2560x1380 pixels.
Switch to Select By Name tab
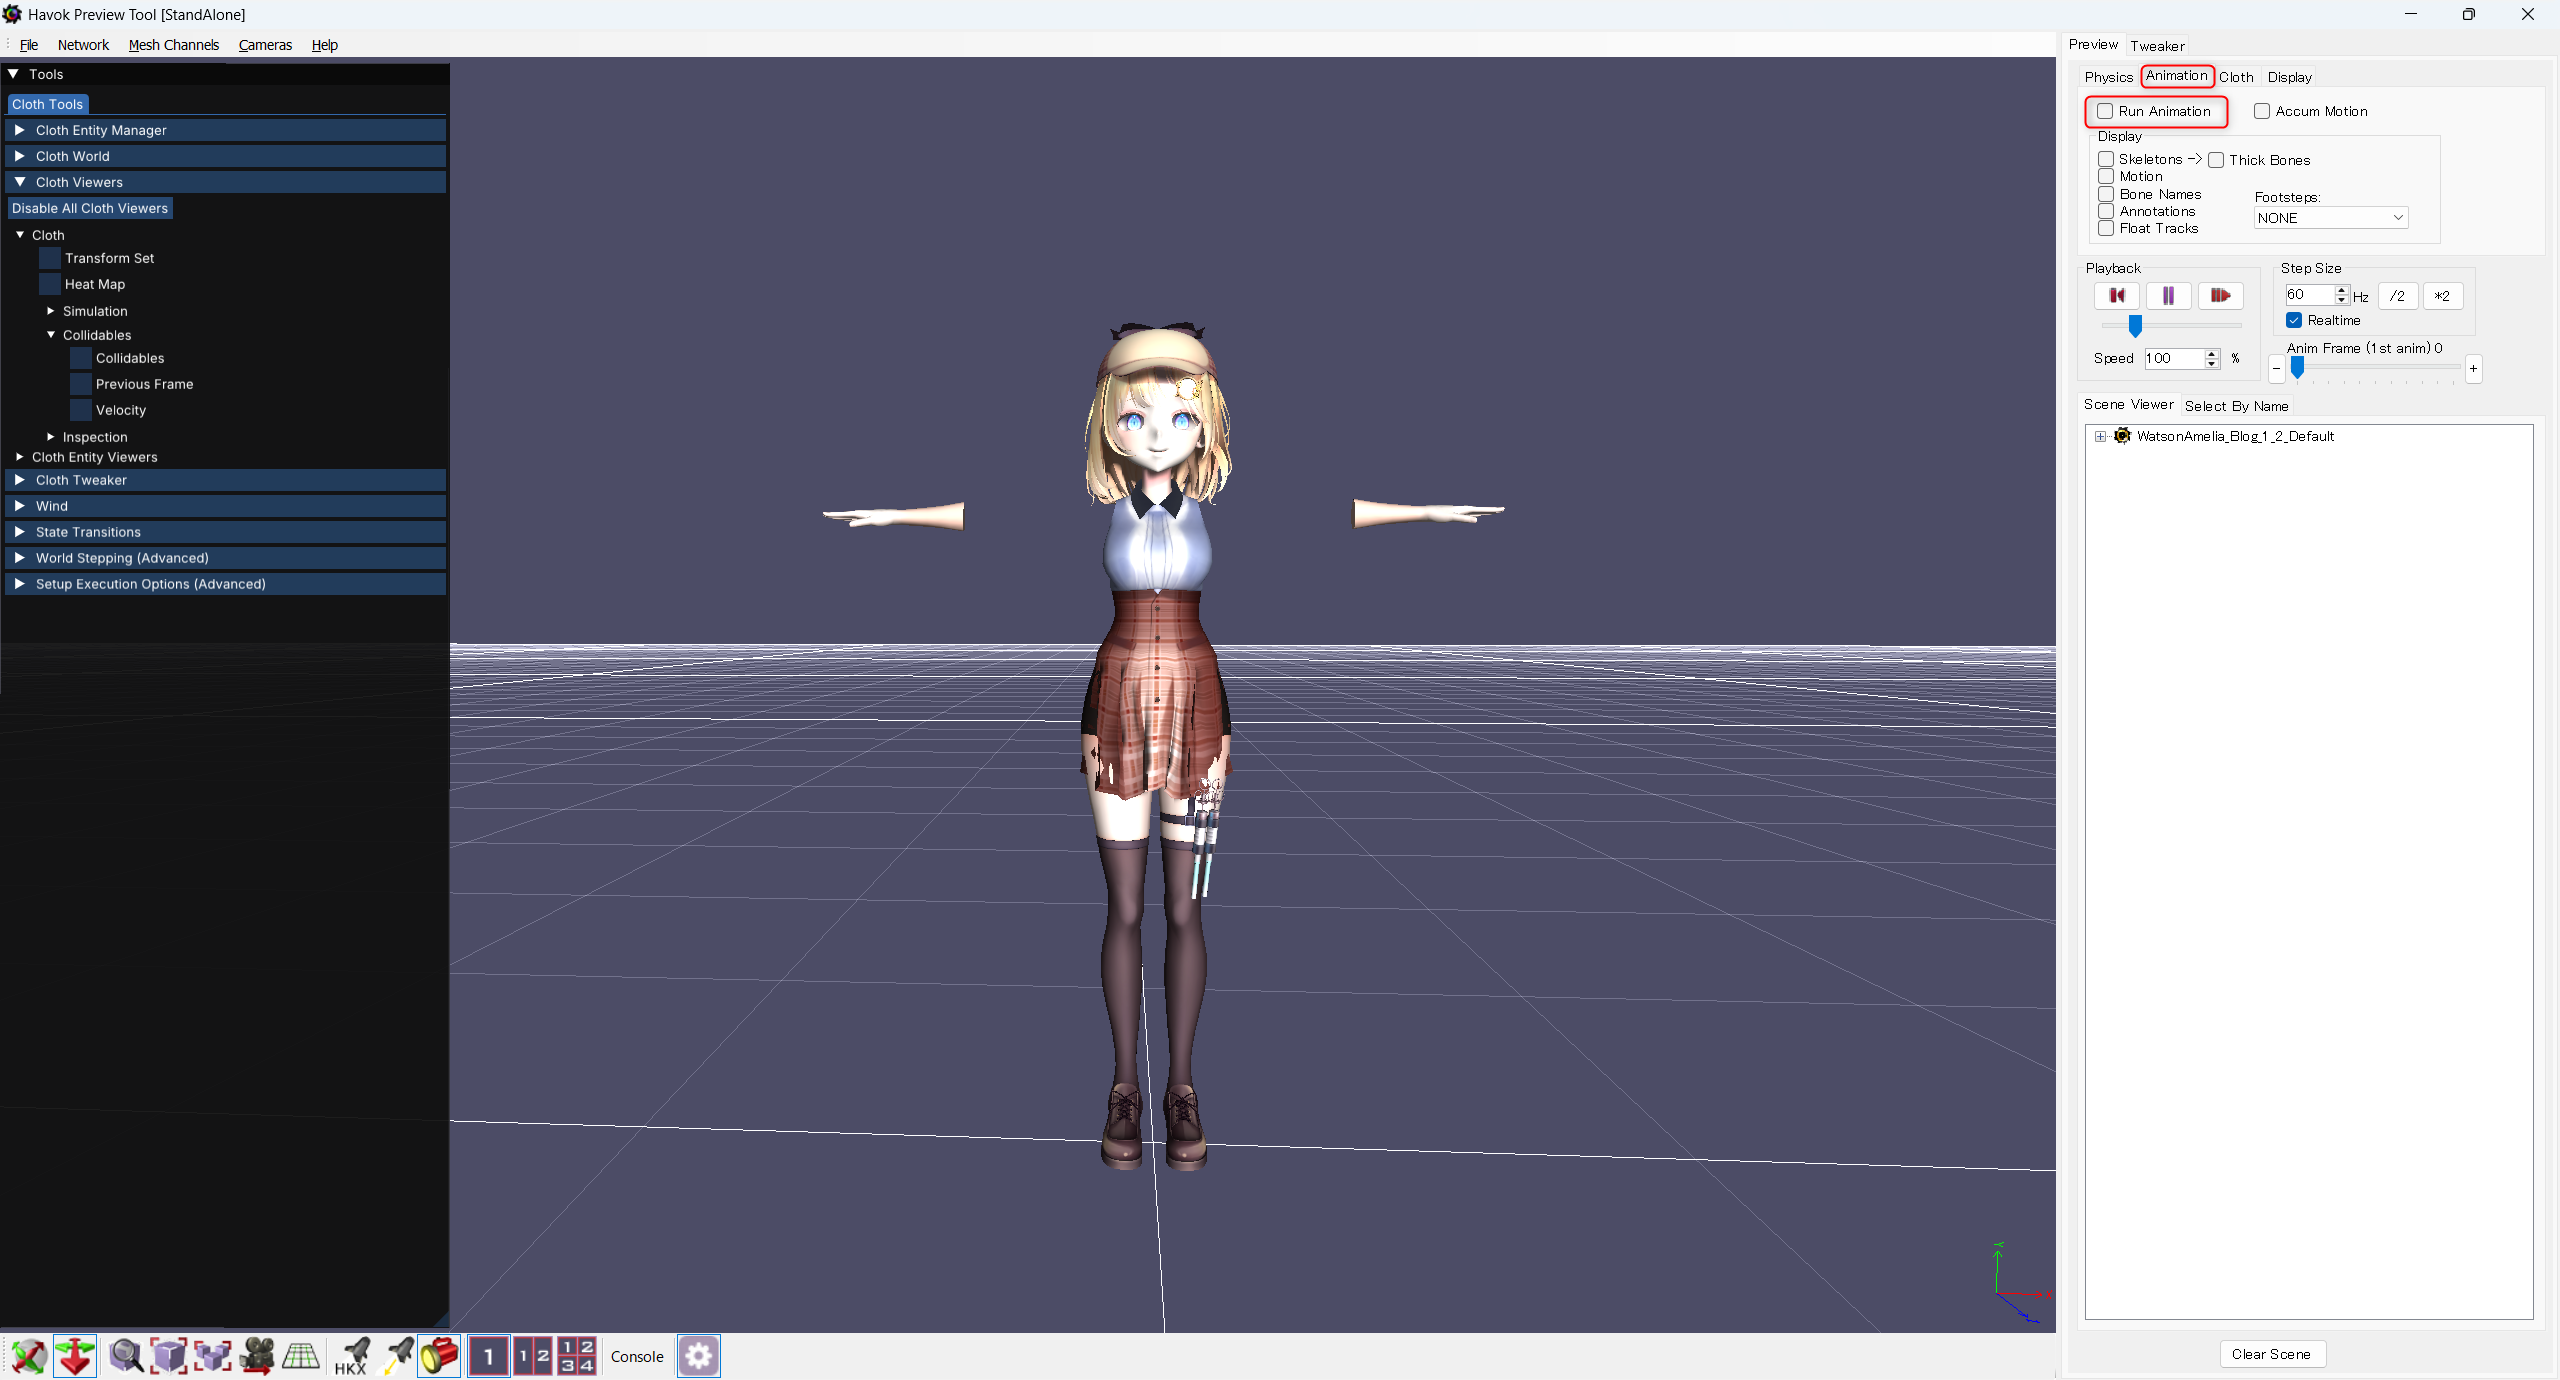2236,406
